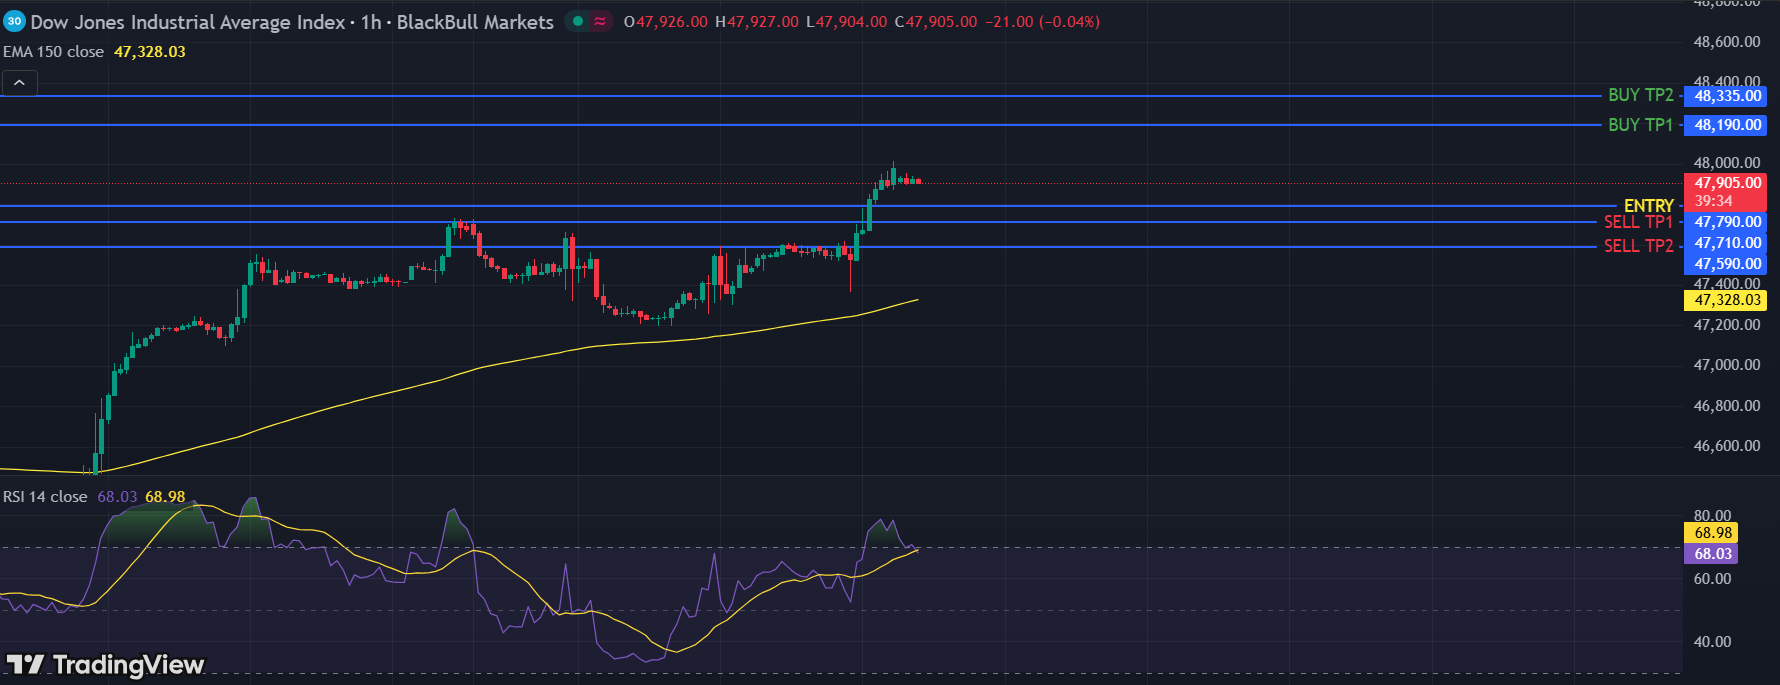
Task: Click the red 47,905.00 current price tag
Action: tap(1727, 183)
